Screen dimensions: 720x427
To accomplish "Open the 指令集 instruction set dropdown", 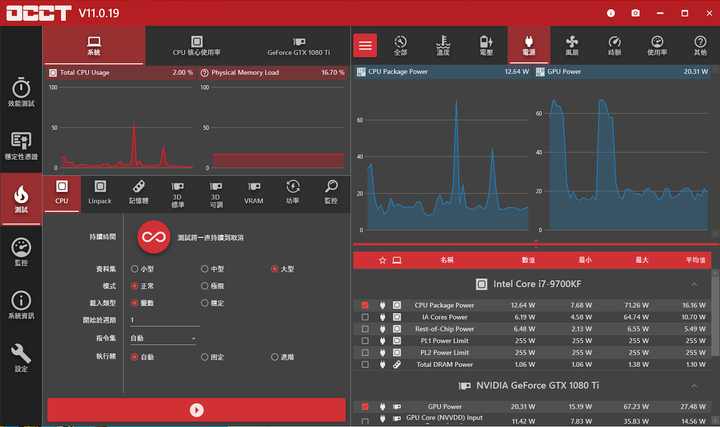I will [x=163, y=338].
